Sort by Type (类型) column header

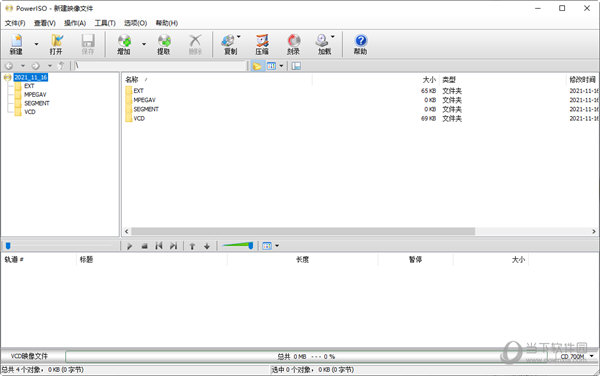pos(449,80)
